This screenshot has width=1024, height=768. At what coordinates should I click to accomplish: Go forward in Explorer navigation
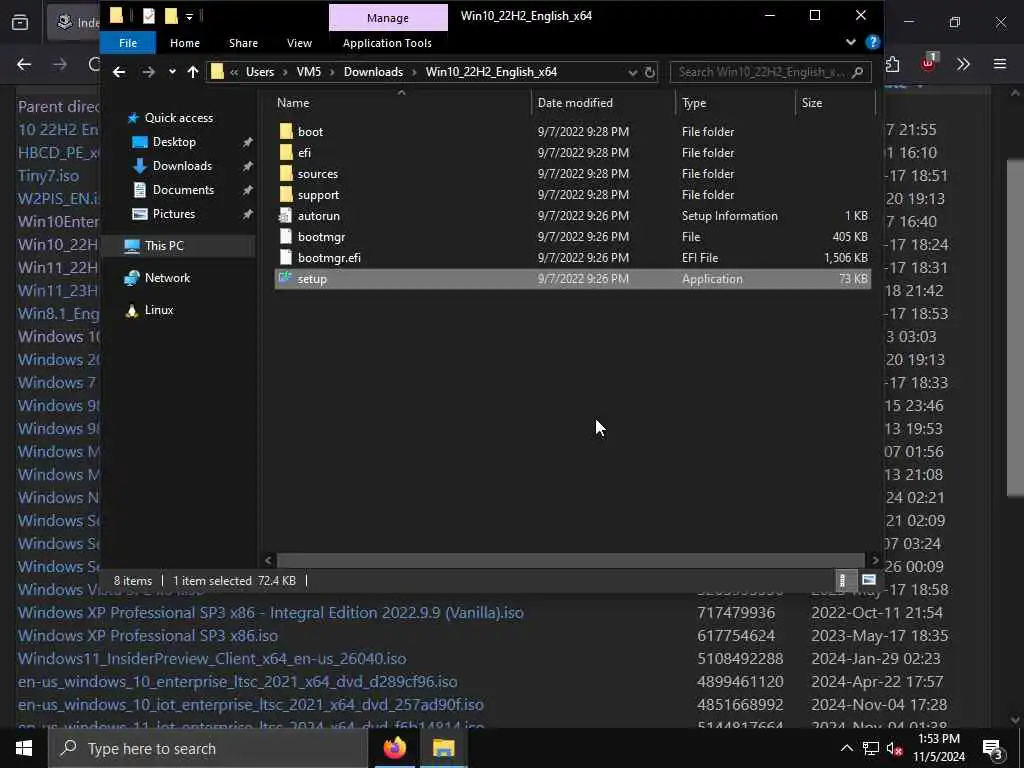148,72
